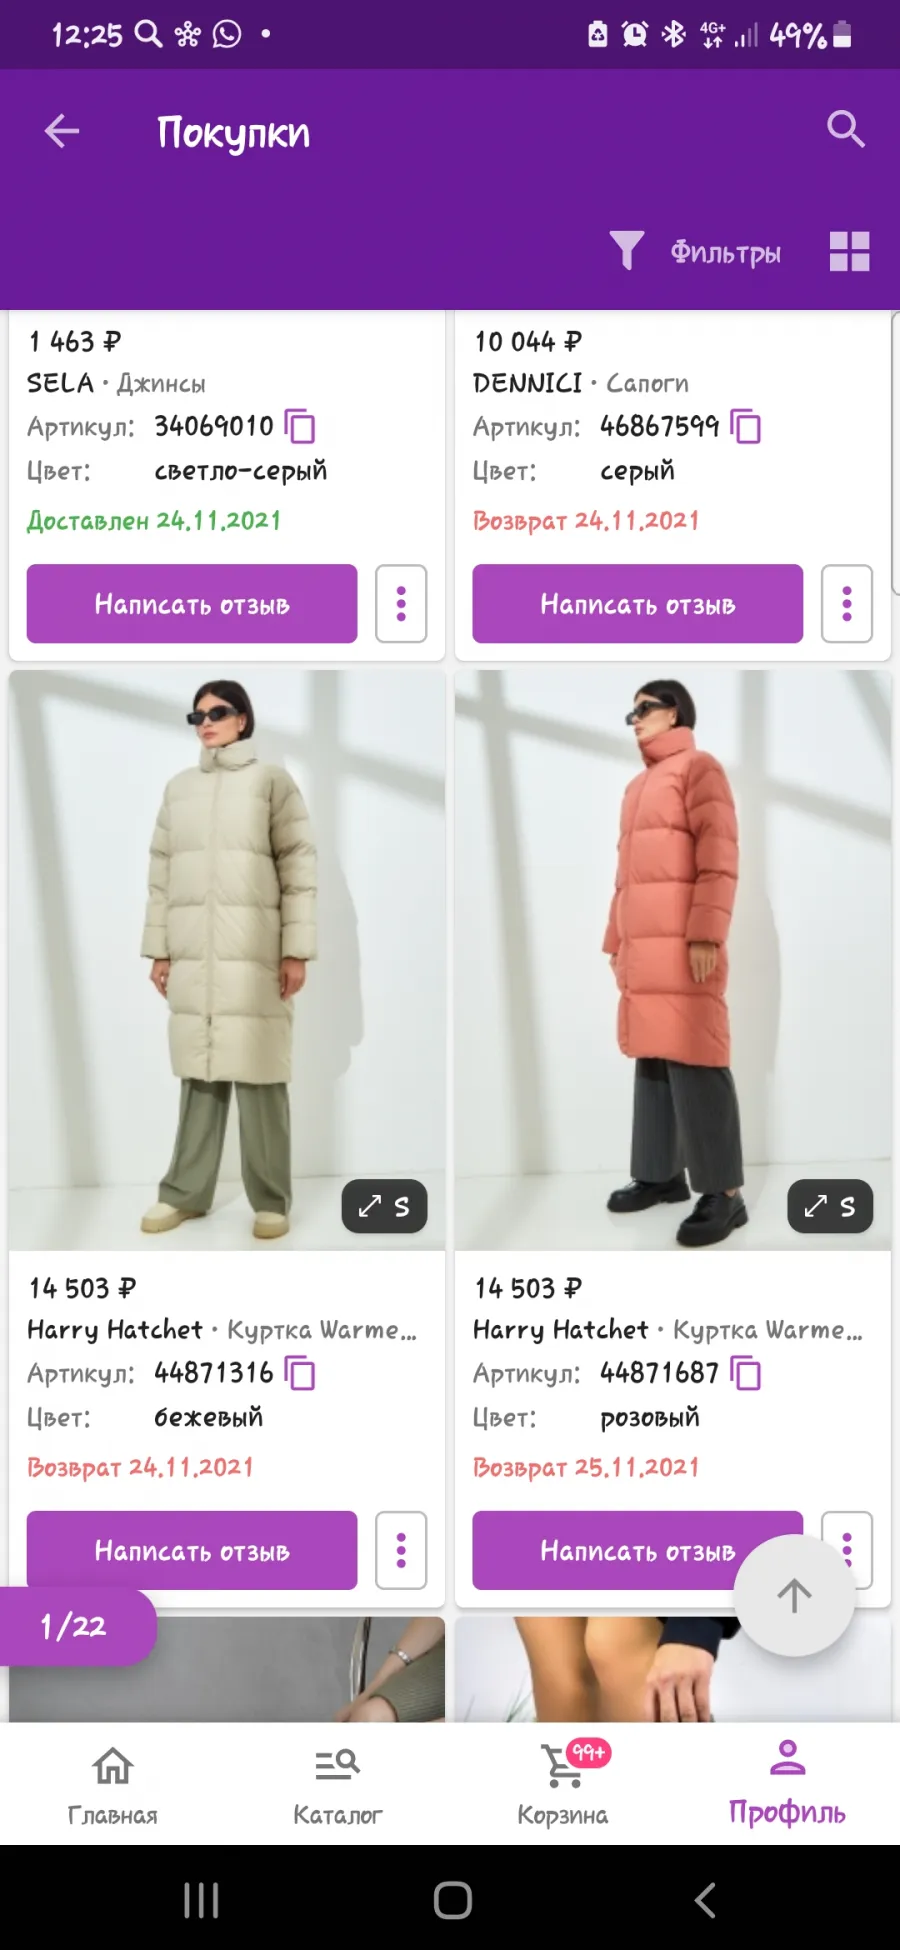This screenshot has width=900, height=1950.
Task: Open more options for DENNICI boots
Action: click(847, 604)
